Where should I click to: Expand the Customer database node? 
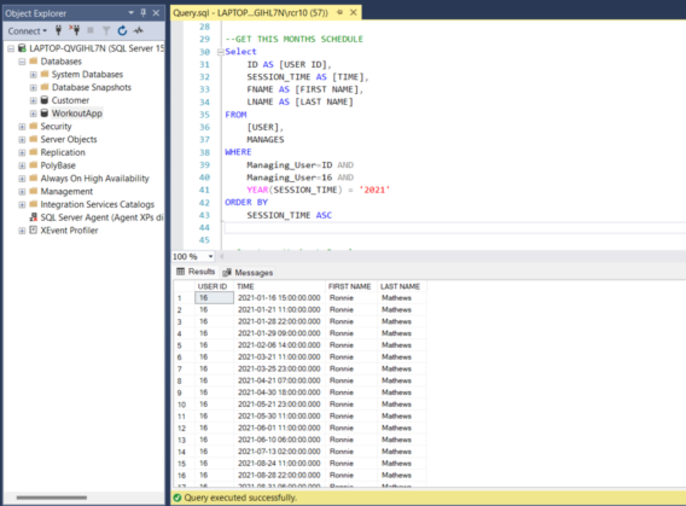coord(33,101)
